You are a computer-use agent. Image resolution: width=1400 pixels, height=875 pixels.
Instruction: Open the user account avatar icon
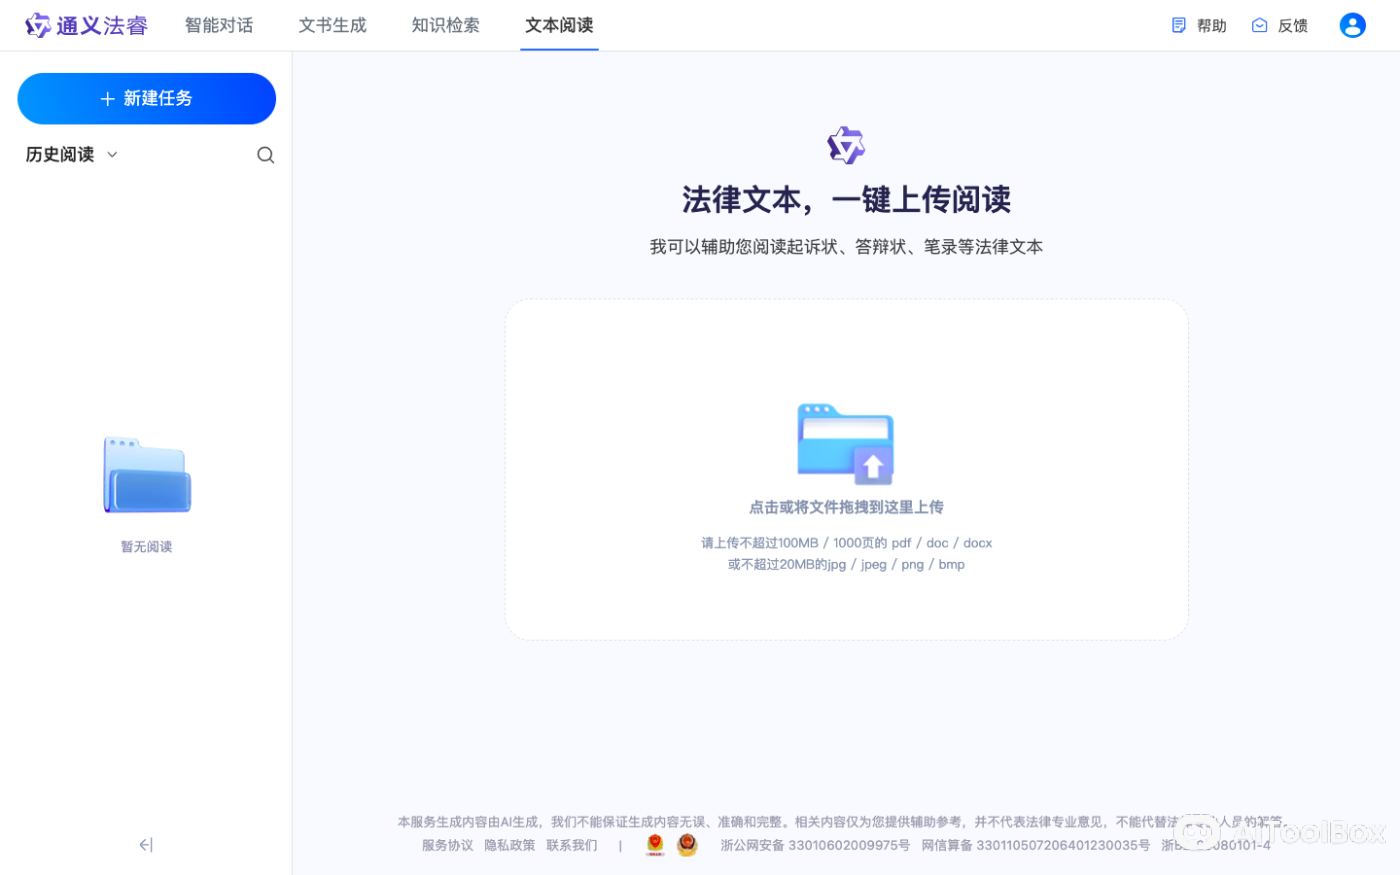click(1352, 25)
